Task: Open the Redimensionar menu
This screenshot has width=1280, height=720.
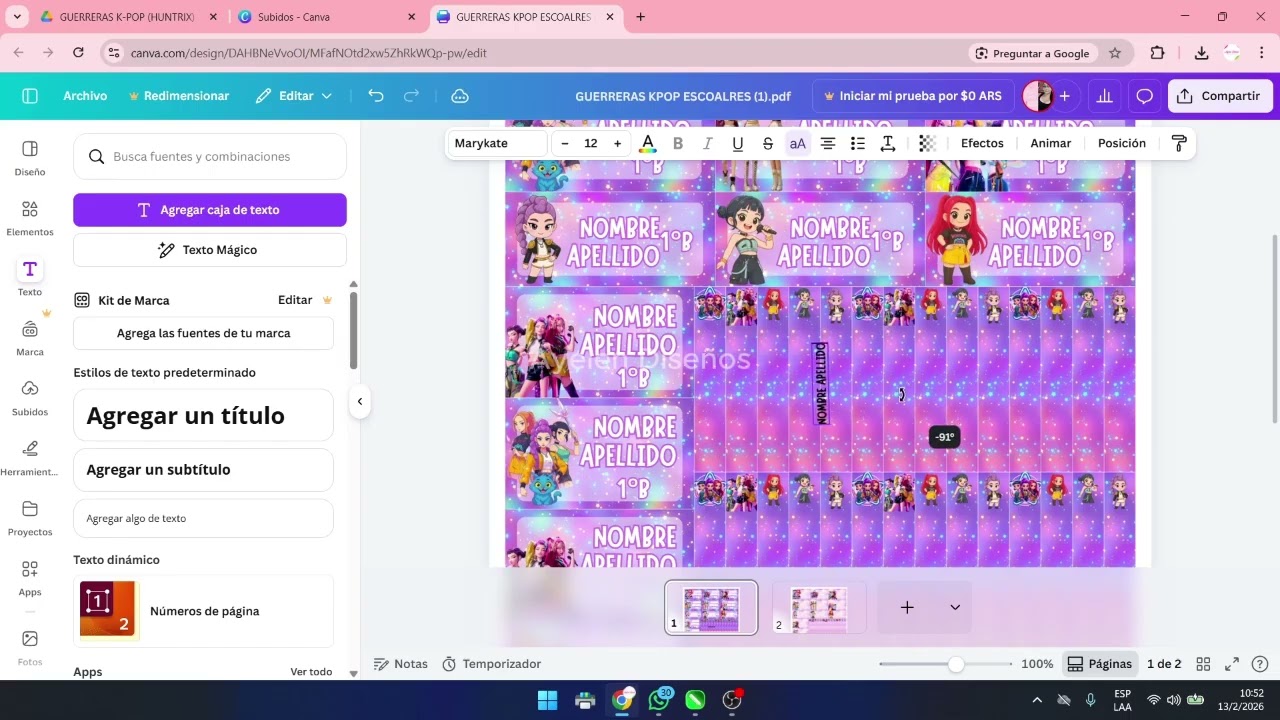Action: (x=179, y=96)
